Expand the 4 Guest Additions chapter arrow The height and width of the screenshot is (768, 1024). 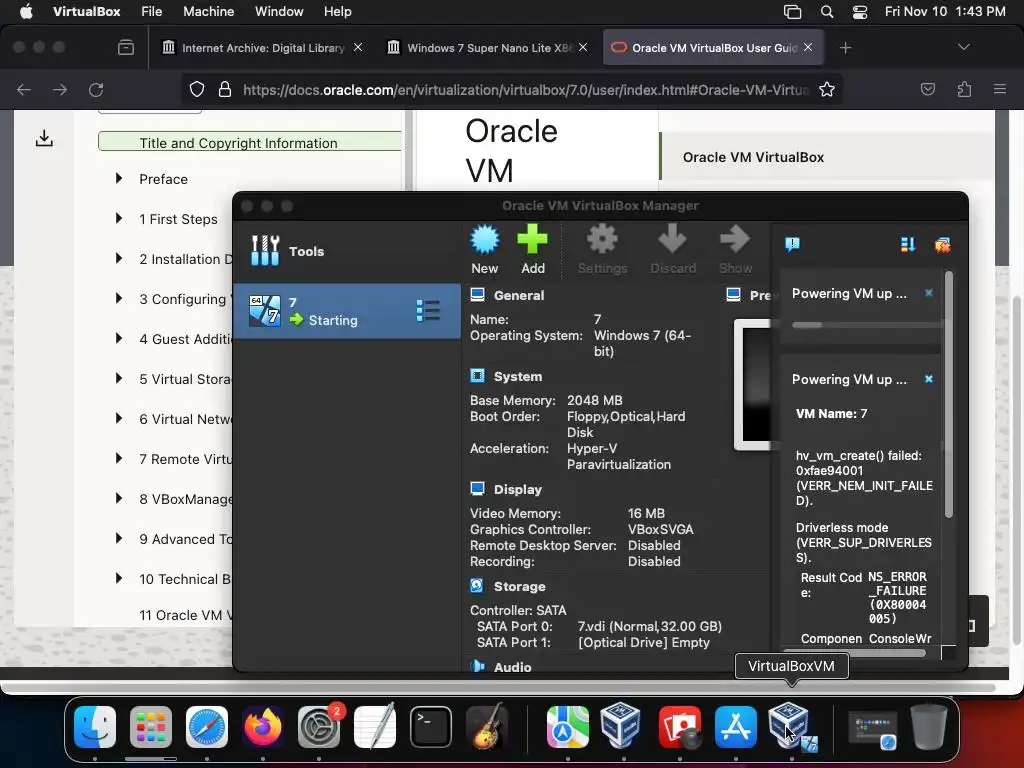118,338
